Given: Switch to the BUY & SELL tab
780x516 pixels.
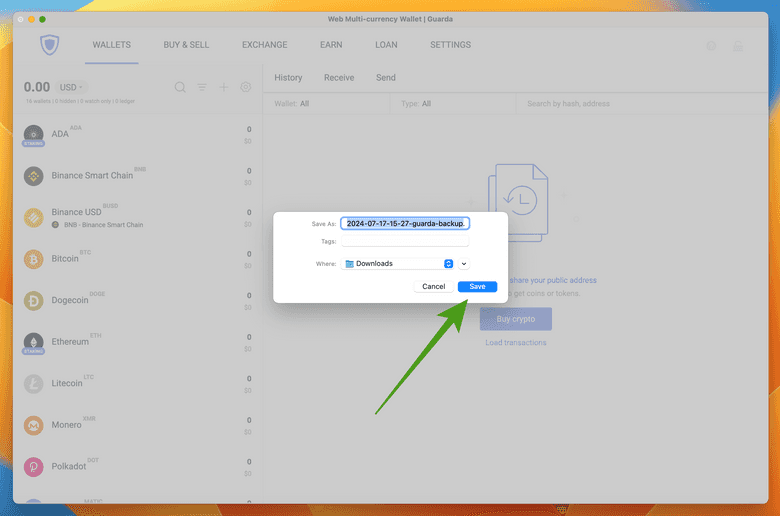Looking at the screenshot, I should [187, 45].
